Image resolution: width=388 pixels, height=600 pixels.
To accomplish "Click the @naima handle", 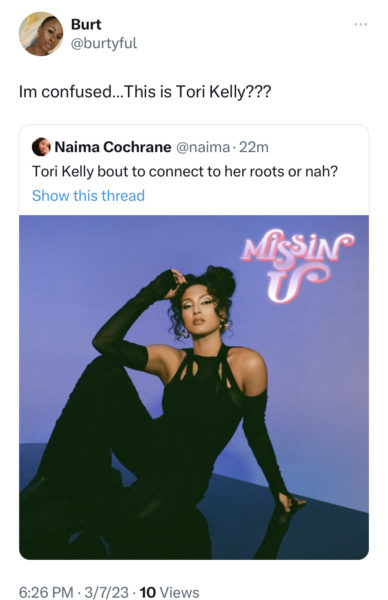I will pyautogui.click(x=203, y=147).
